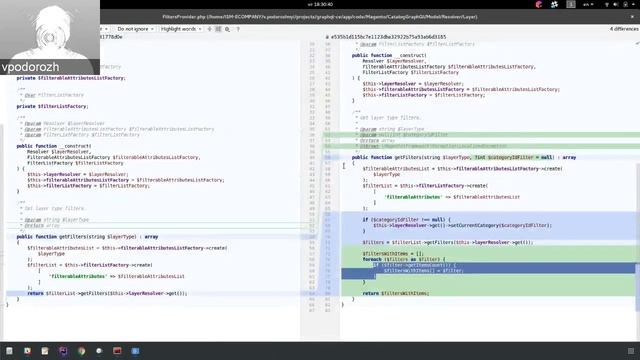The image size is (640, 360).
Task: Click the window title 'FiltersProvider.php' bar
Action: 320,17
